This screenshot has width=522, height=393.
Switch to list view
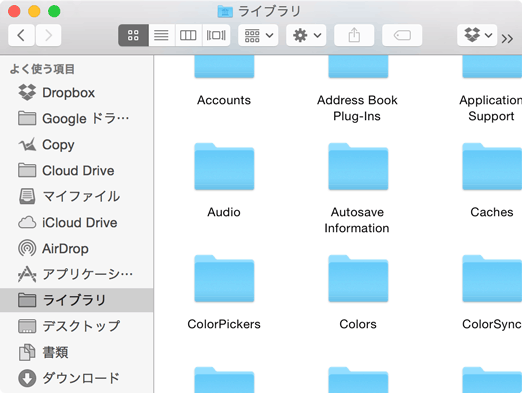point(161,35)
